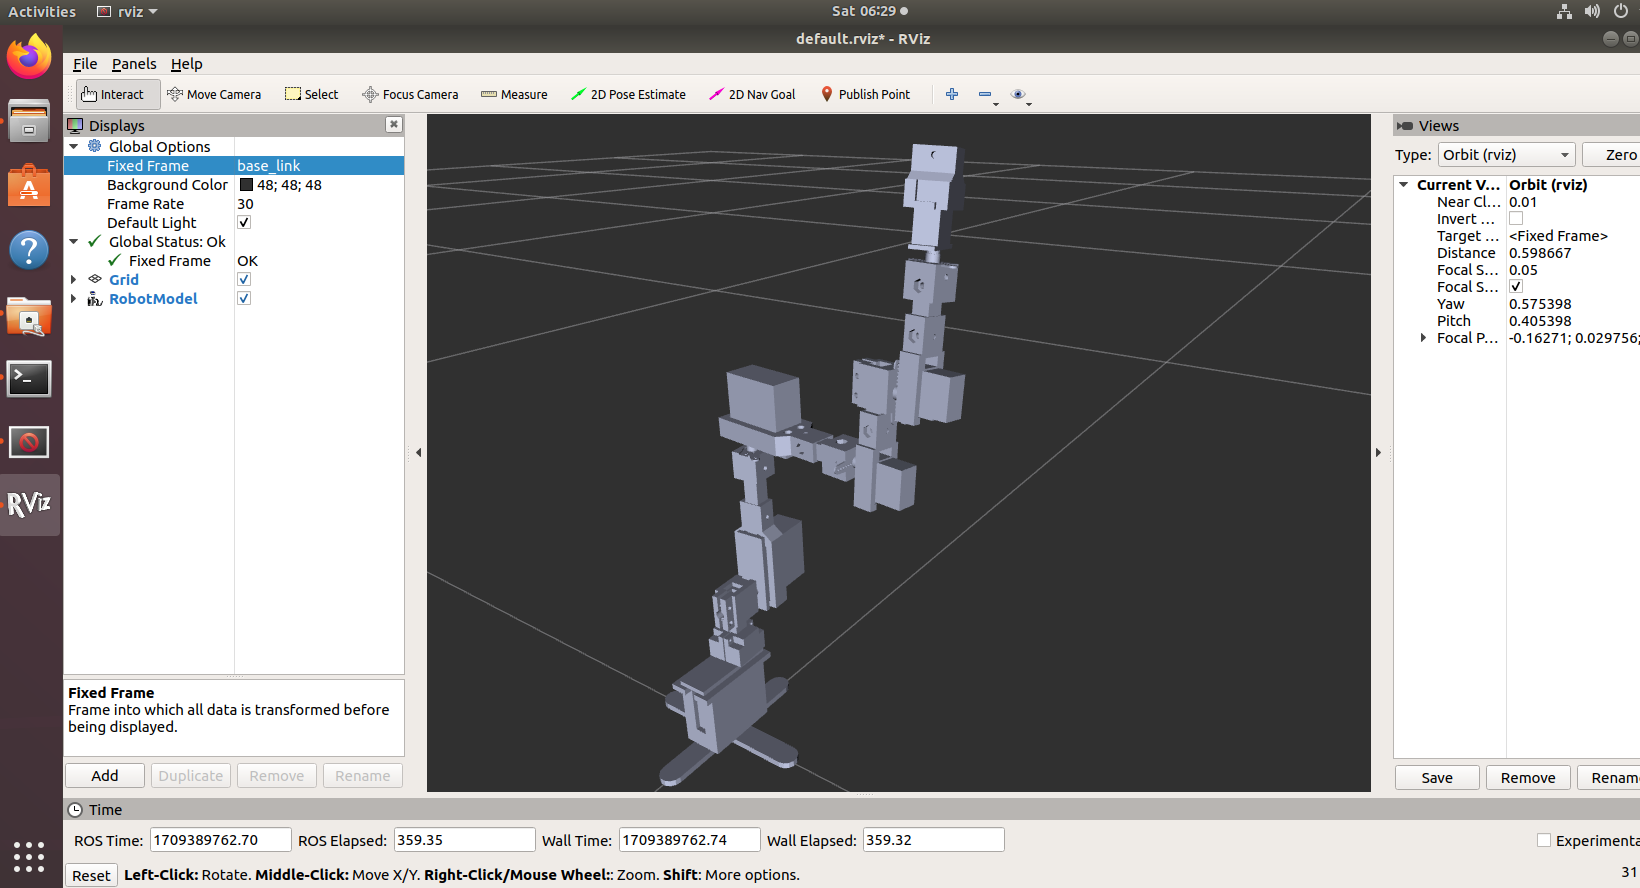The image size is (1640, 888).
Task: Open the File menu
Action: 85,64
